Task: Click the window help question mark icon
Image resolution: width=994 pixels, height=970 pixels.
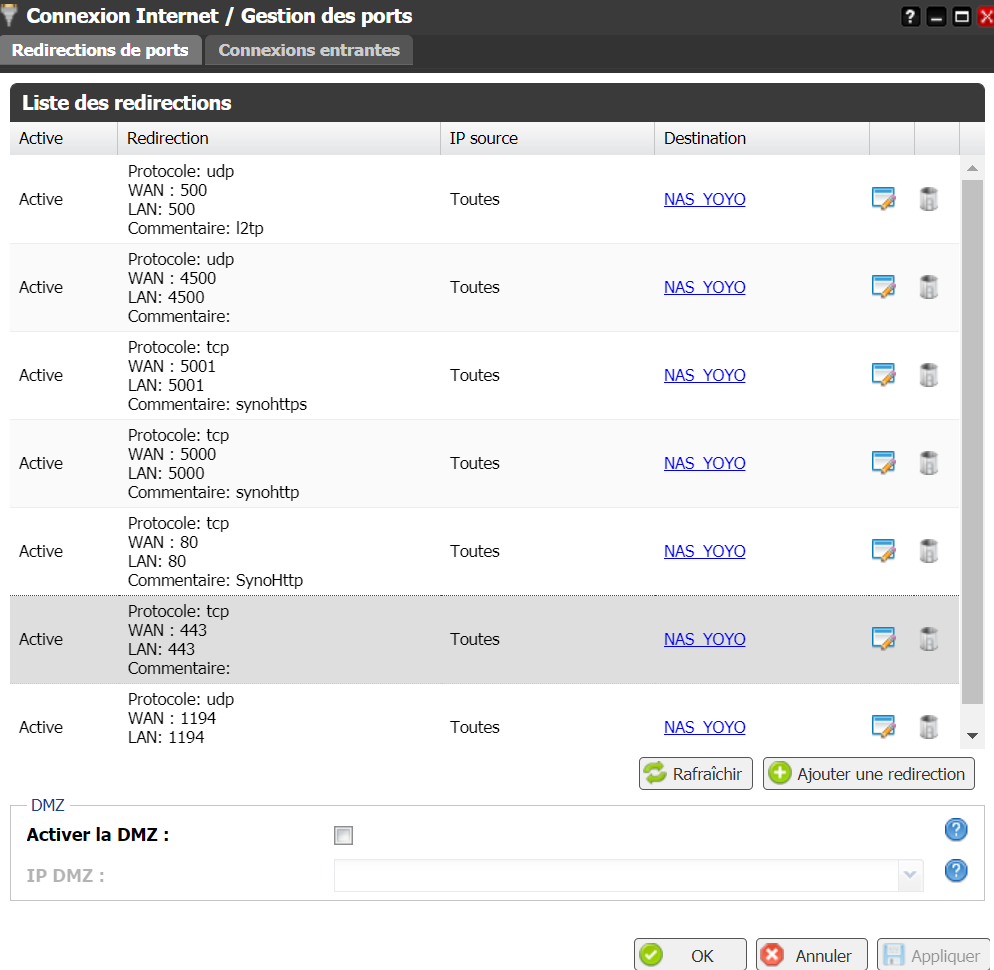Action: pyautogui.click(x=910, y=17)
